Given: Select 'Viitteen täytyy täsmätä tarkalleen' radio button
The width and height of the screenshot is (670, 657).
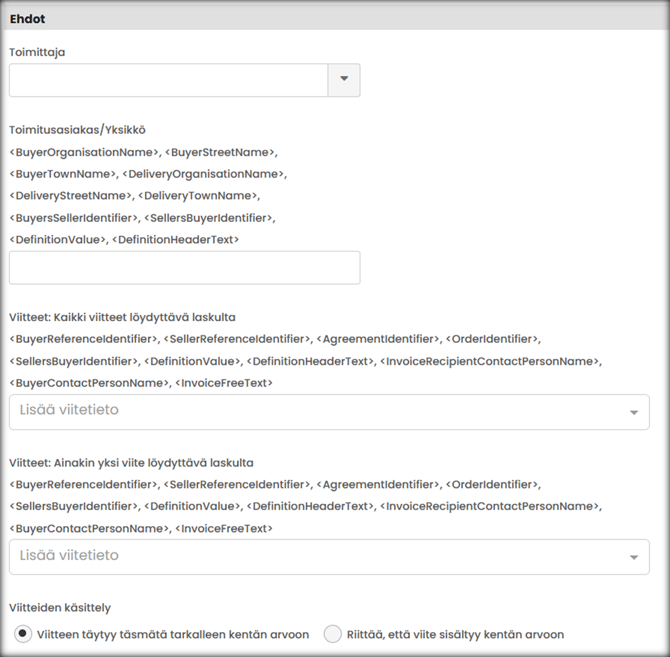Looking at the screenshot, I should coord(22,634).
